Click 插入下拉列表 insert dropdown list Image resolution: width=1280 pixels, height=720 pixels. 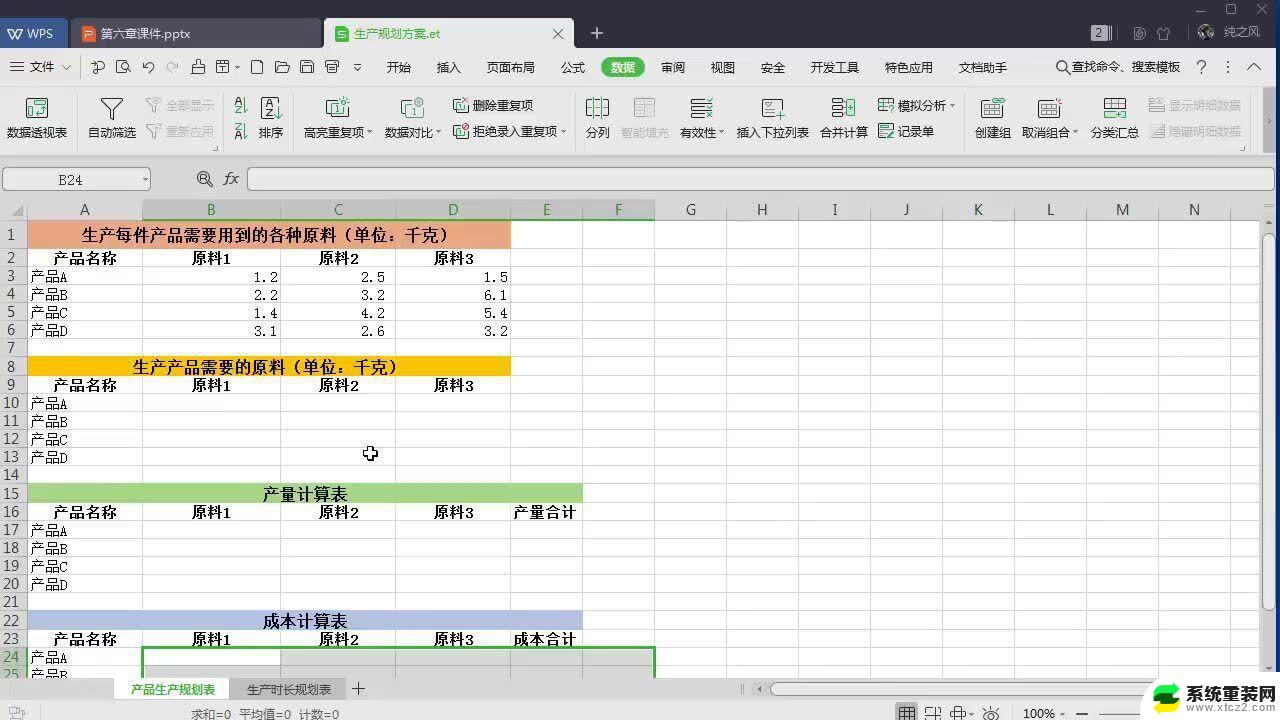click(x=772, y=118)
